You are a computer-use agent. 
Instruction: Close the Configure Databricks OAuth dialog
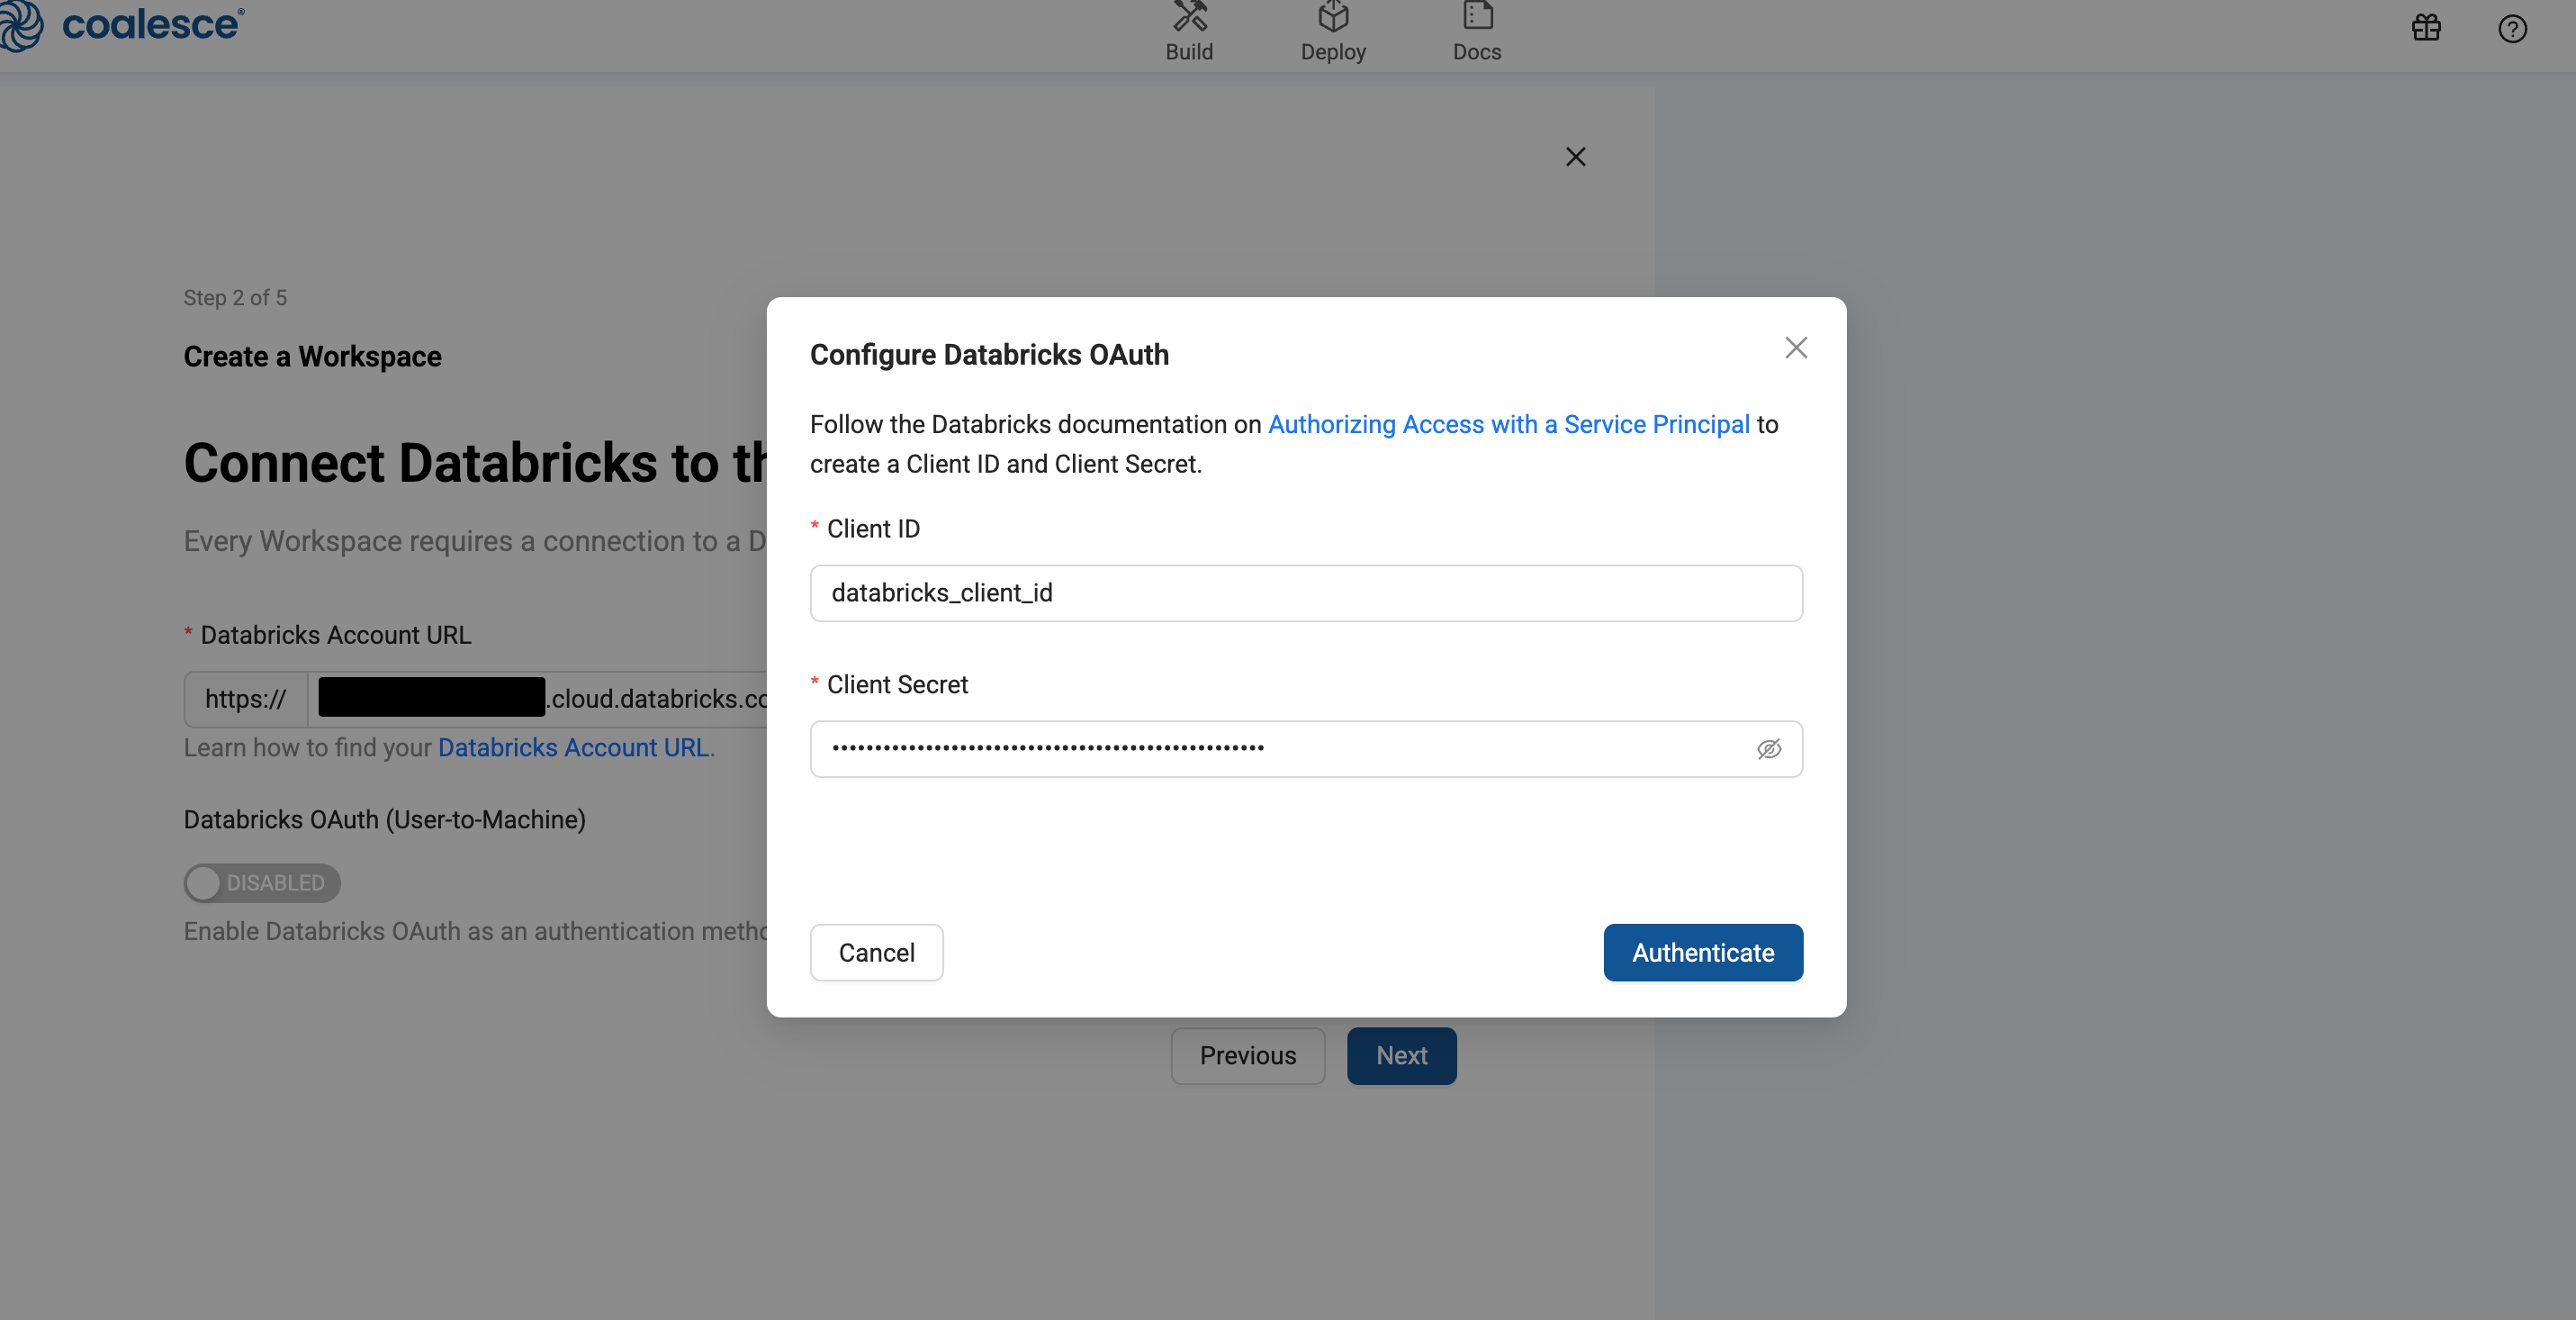tap(1796, 348)
